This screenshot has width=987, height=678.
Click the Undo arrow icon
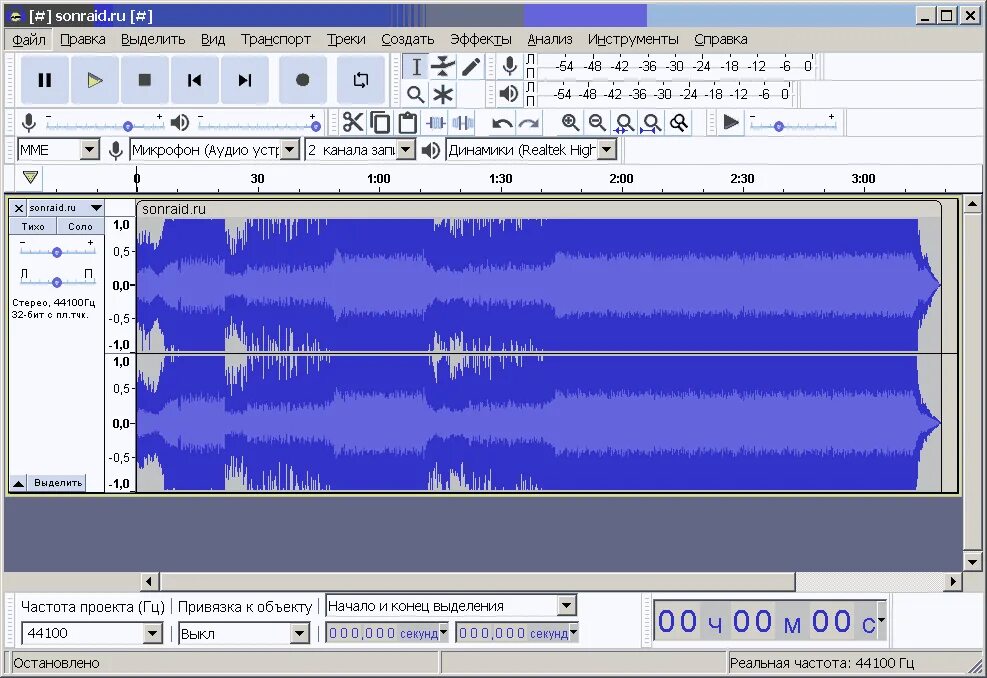[502, 122]
